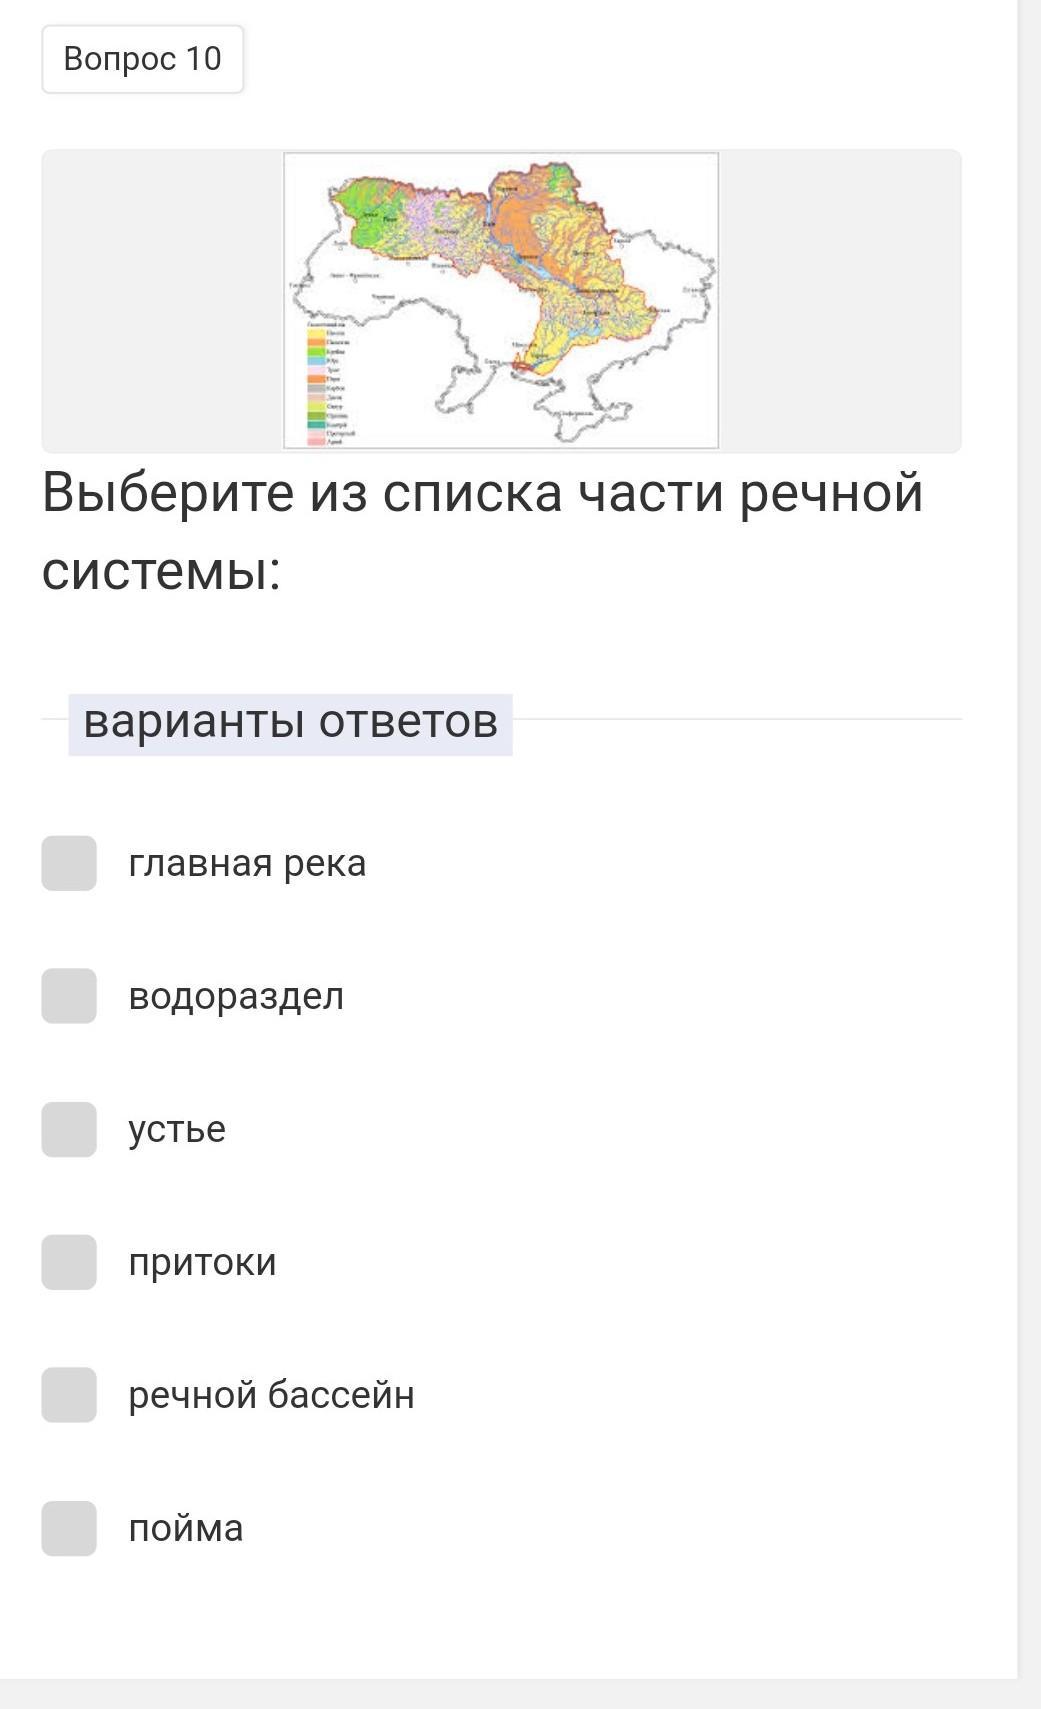This screenshot has width=1041, height=1709.
Task: Open the river basin map image
Action: click(501, 300)
